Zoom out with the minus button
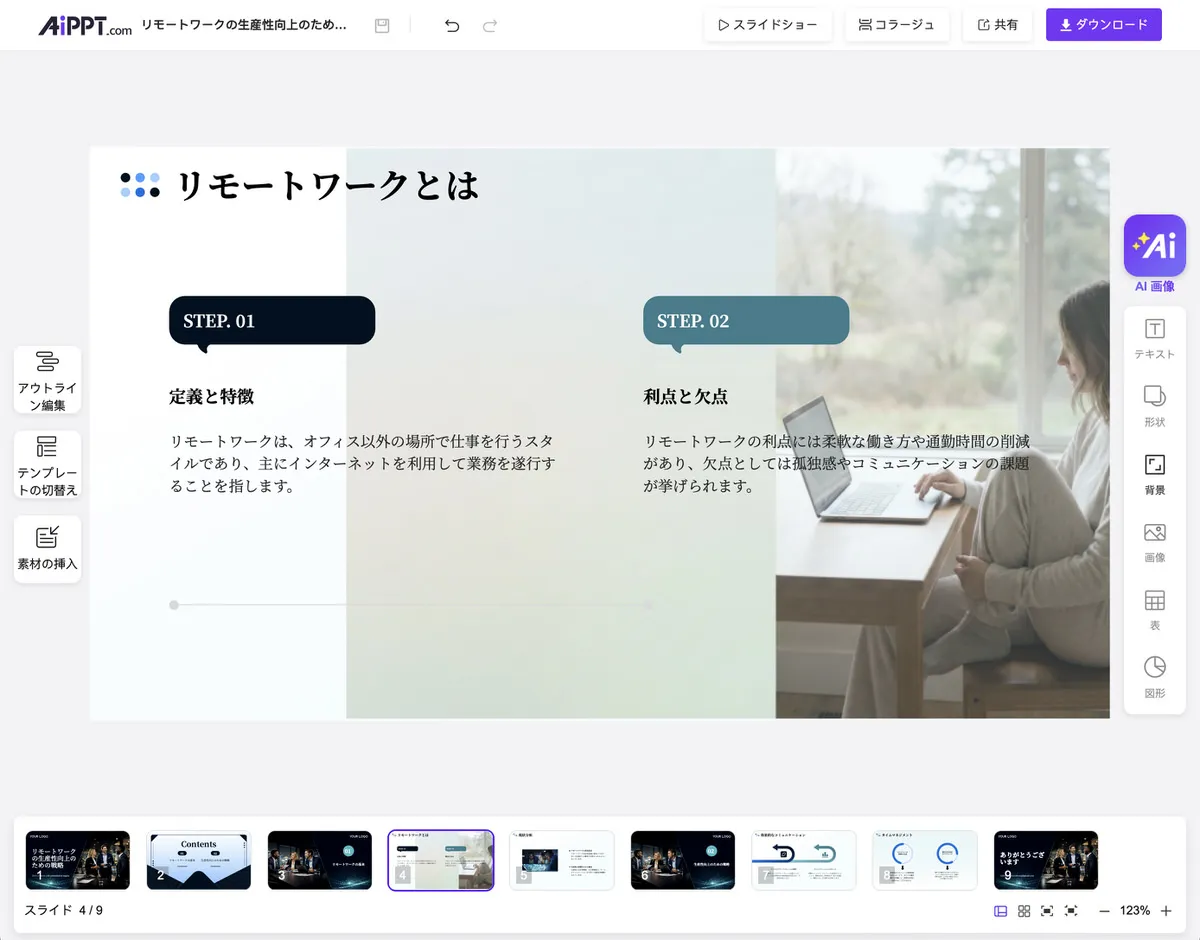 [1104, 911]
